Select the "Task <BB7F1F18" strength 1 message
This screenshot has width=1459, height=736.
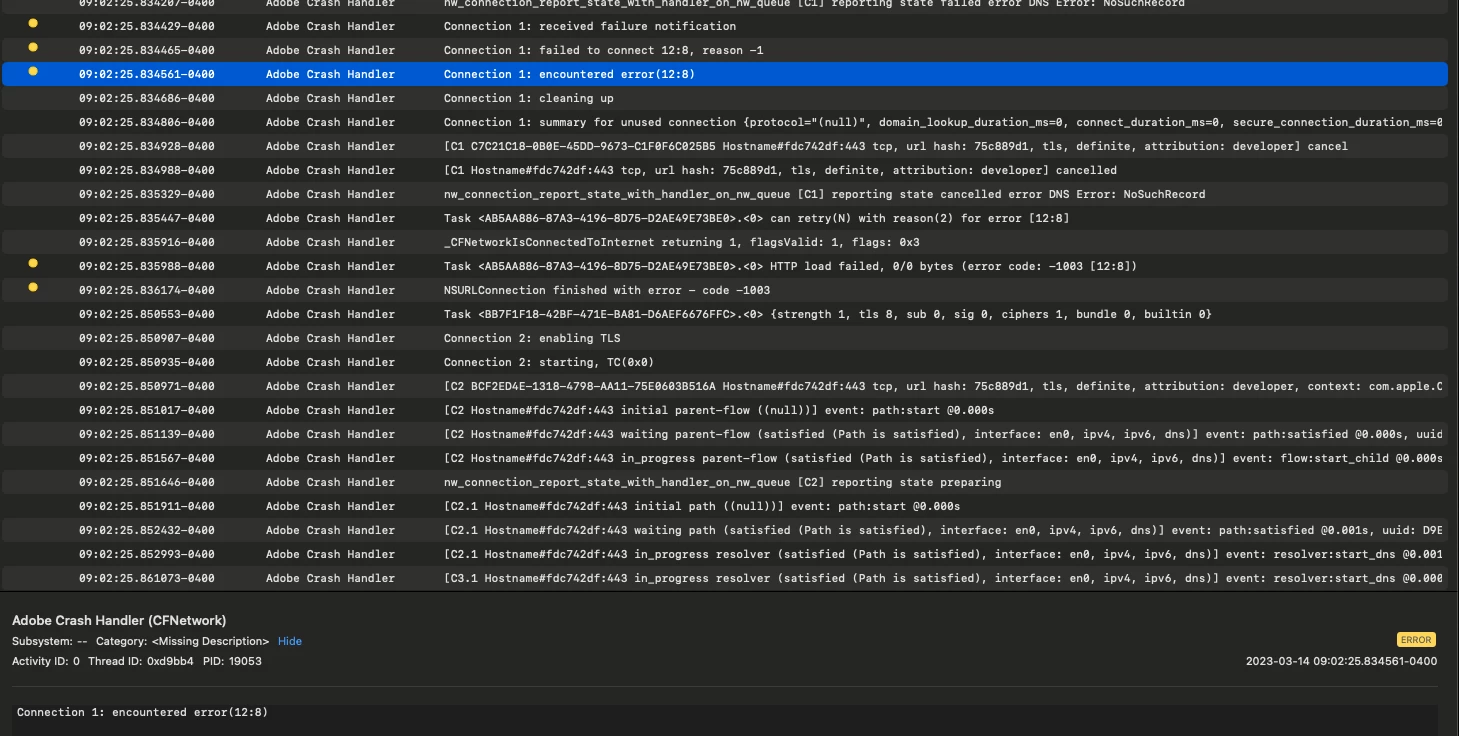(x=828, y=314)
